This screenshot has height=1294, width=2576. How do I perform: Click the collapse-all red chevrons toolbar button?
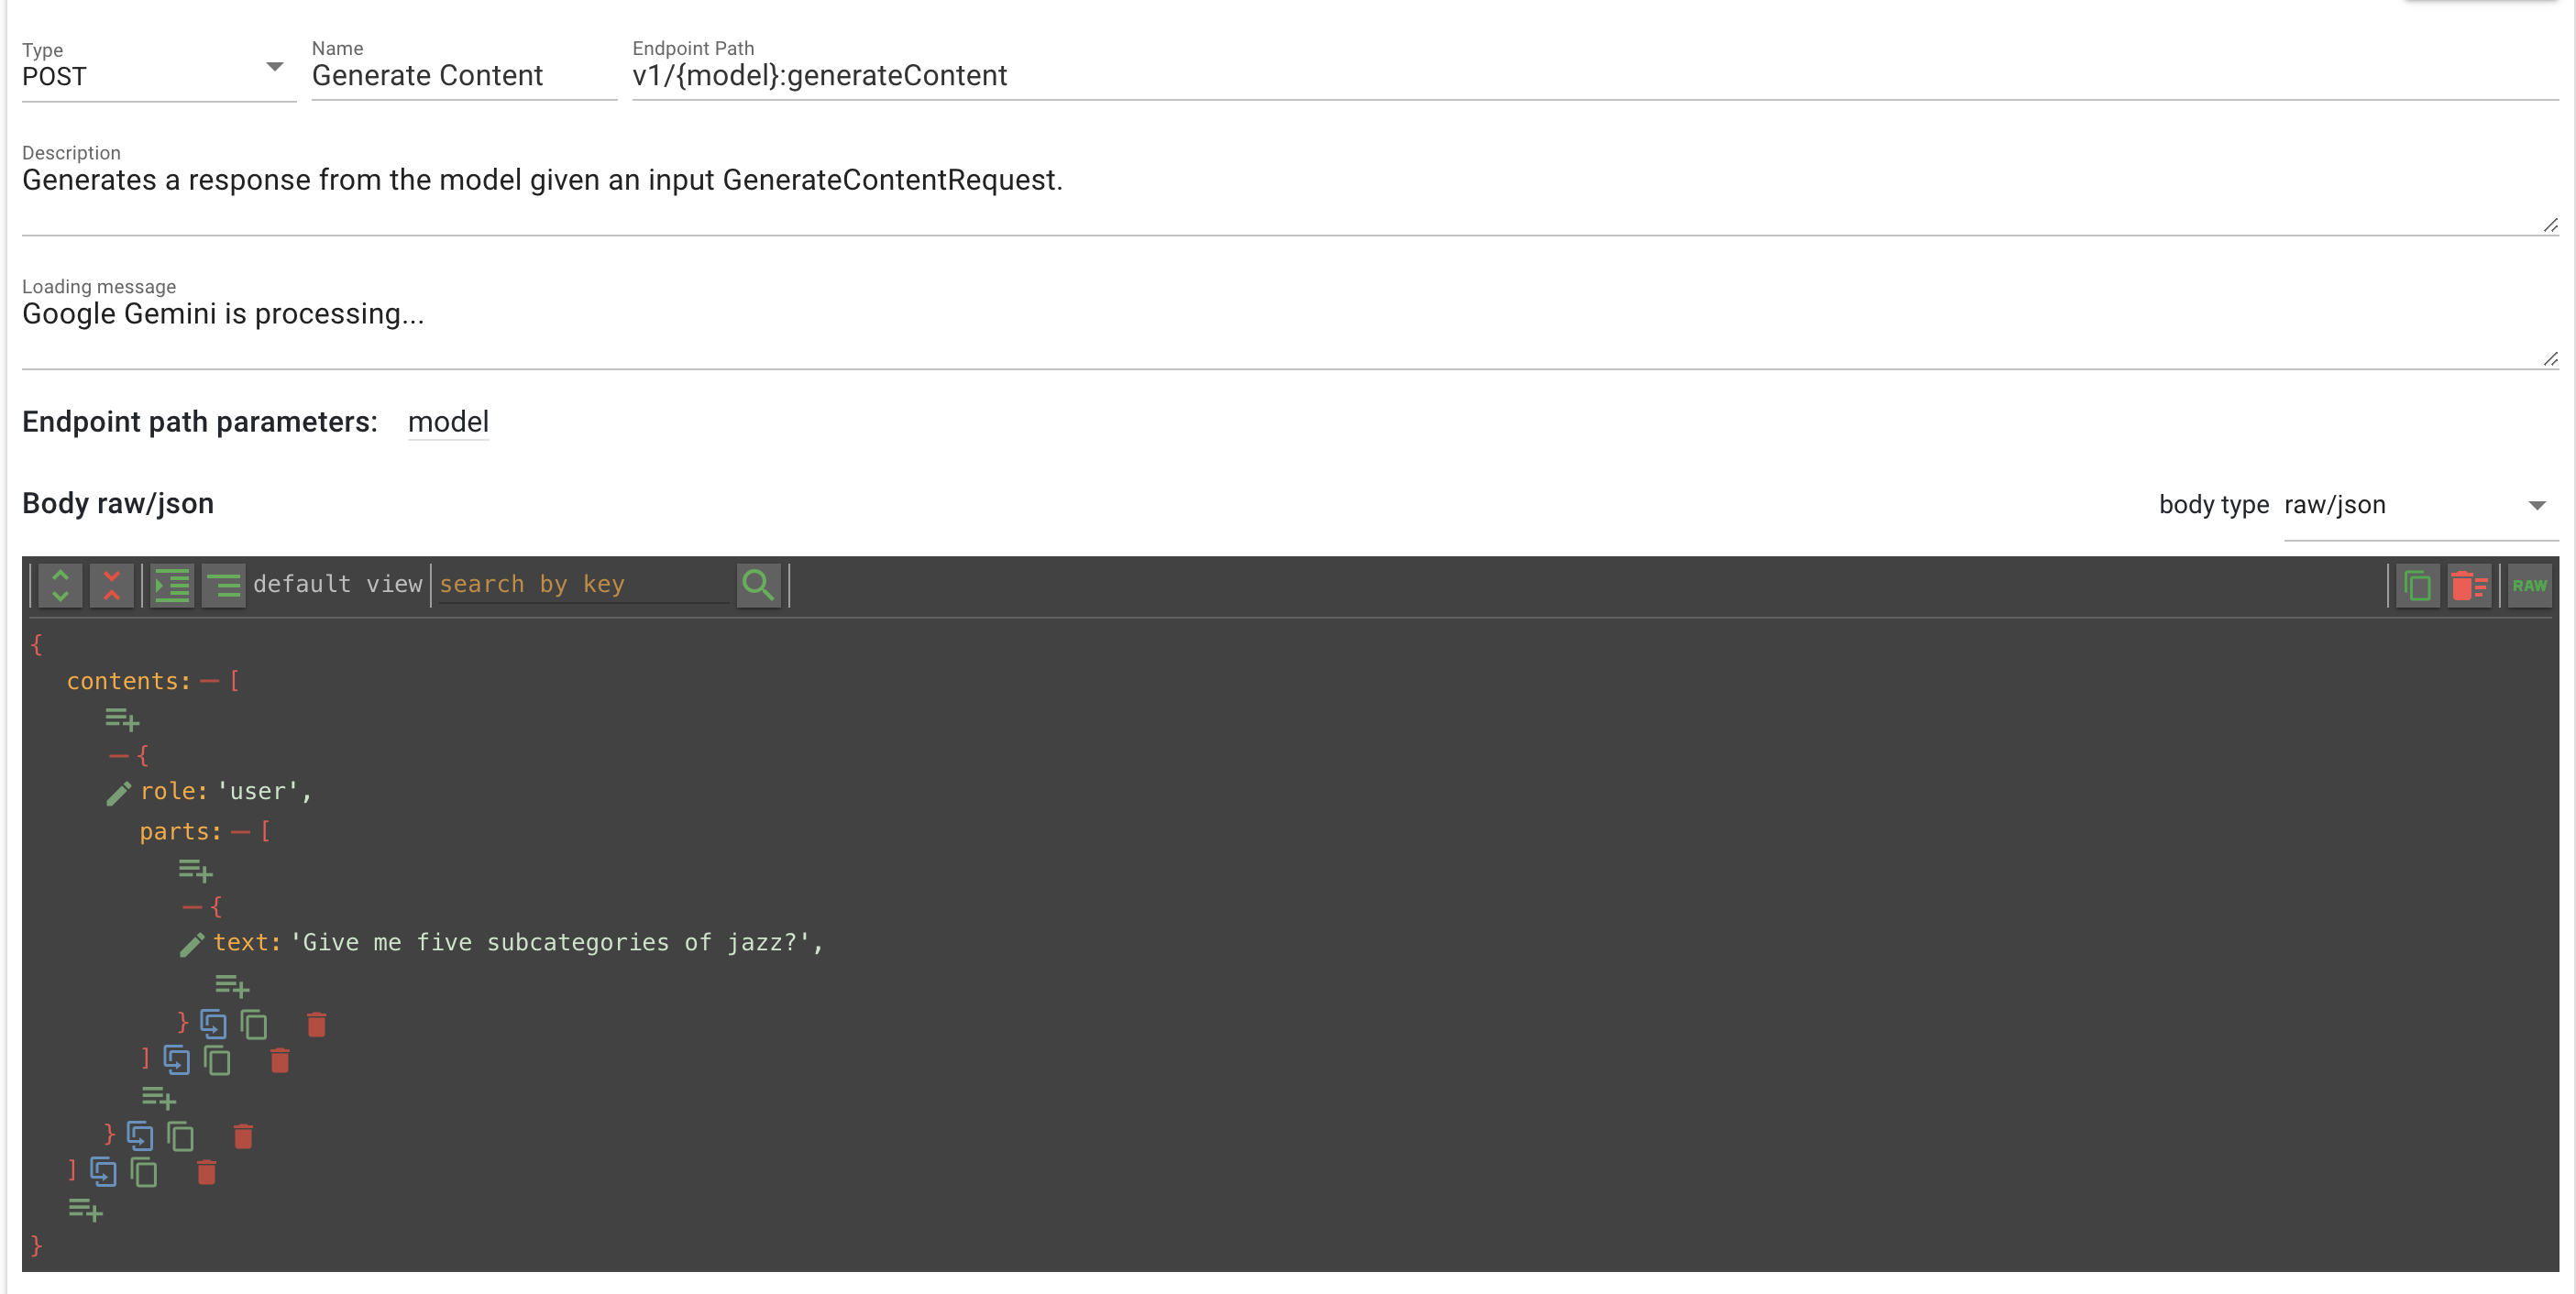111,585
